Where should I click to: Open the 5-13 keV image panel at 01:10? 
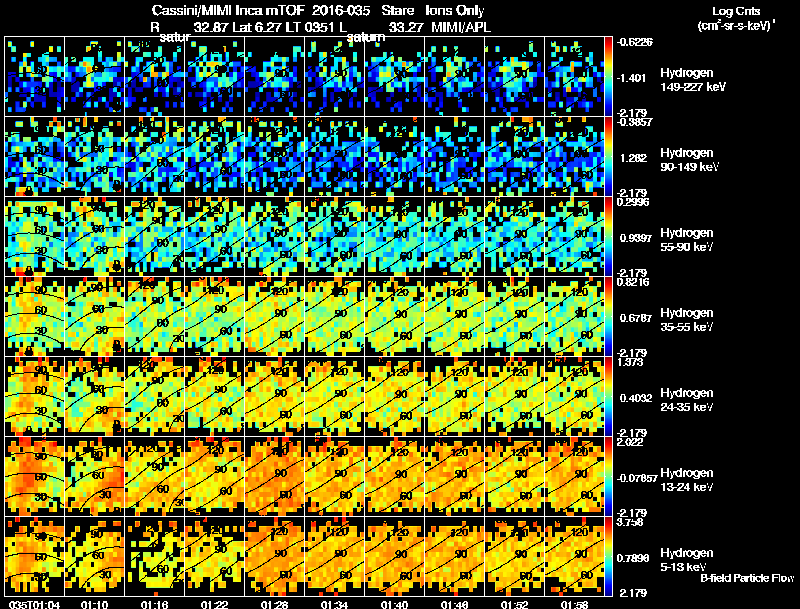(x=94, y=557)
